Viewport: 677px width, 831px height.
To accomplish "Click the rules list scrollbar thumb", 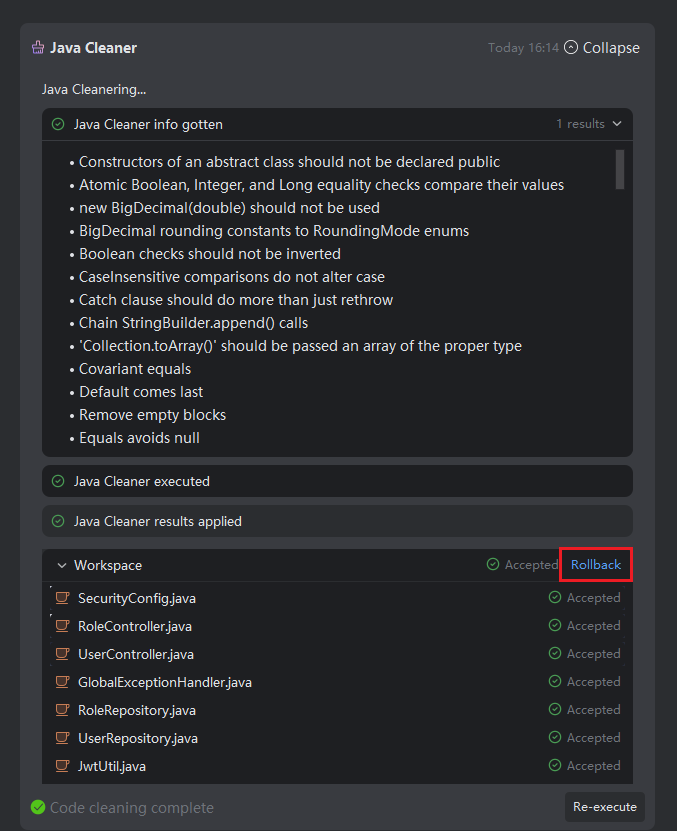I will [x=620, y=170].
